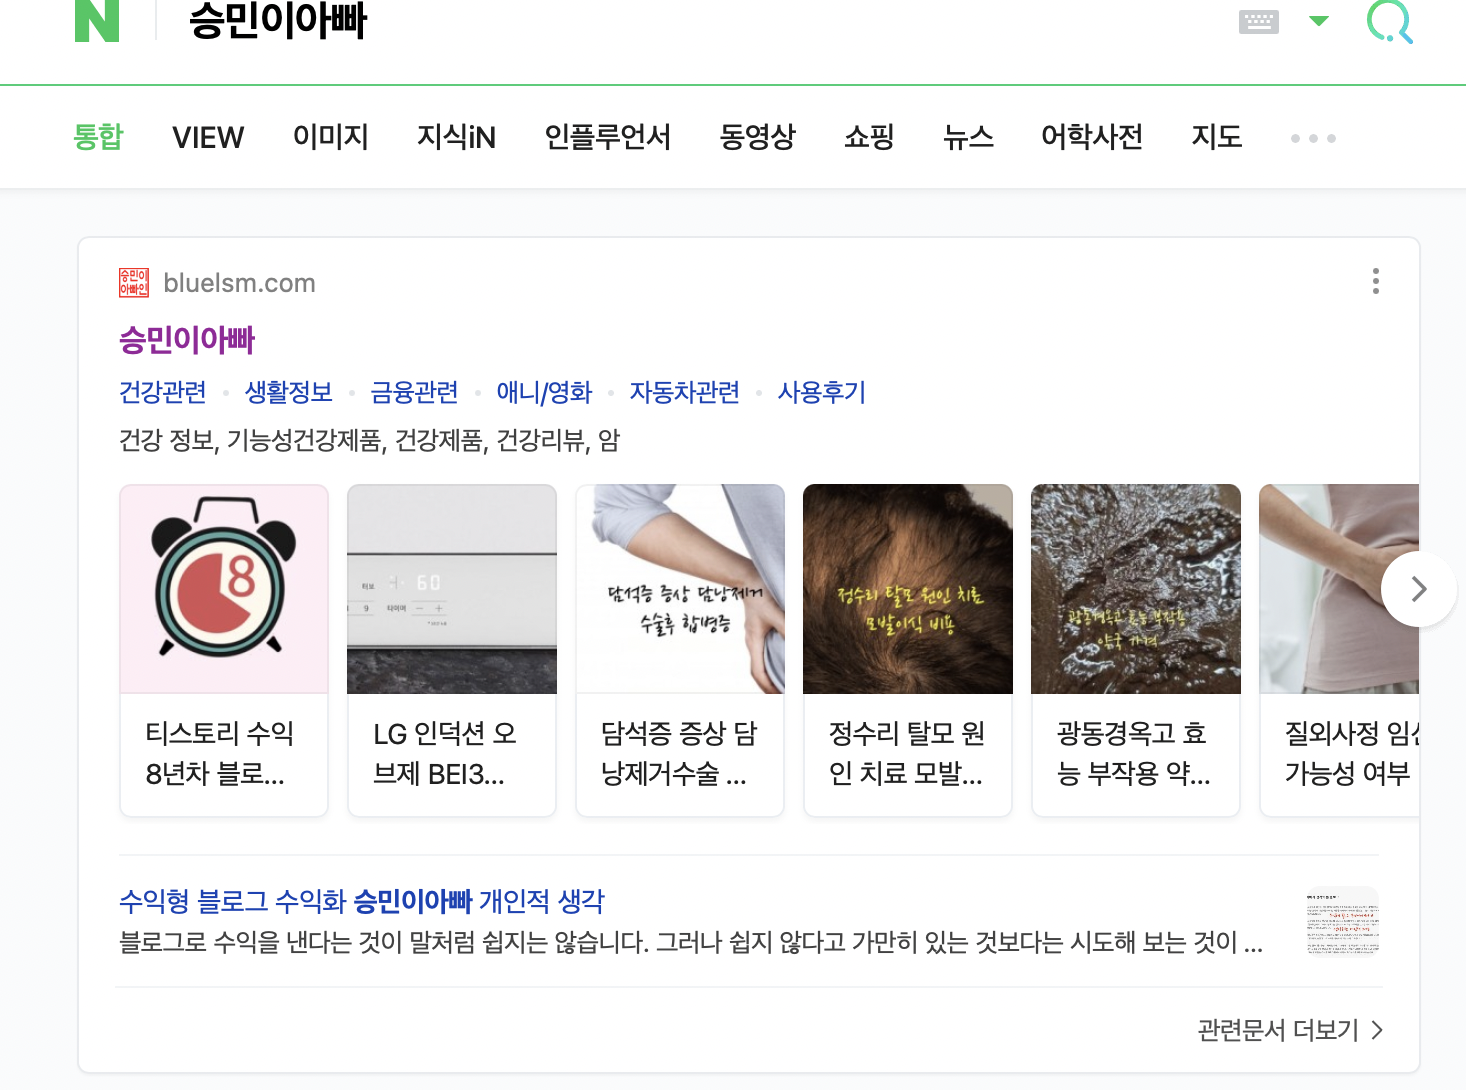Click the Naver N logo
The width and height of the screenshot is (1466, 1090).
click(x=97, y=23)
